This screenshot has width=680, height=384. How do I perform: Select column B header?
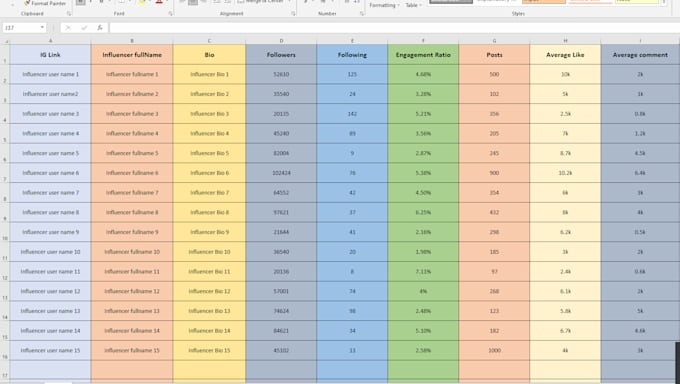click(x=132, y=41)
